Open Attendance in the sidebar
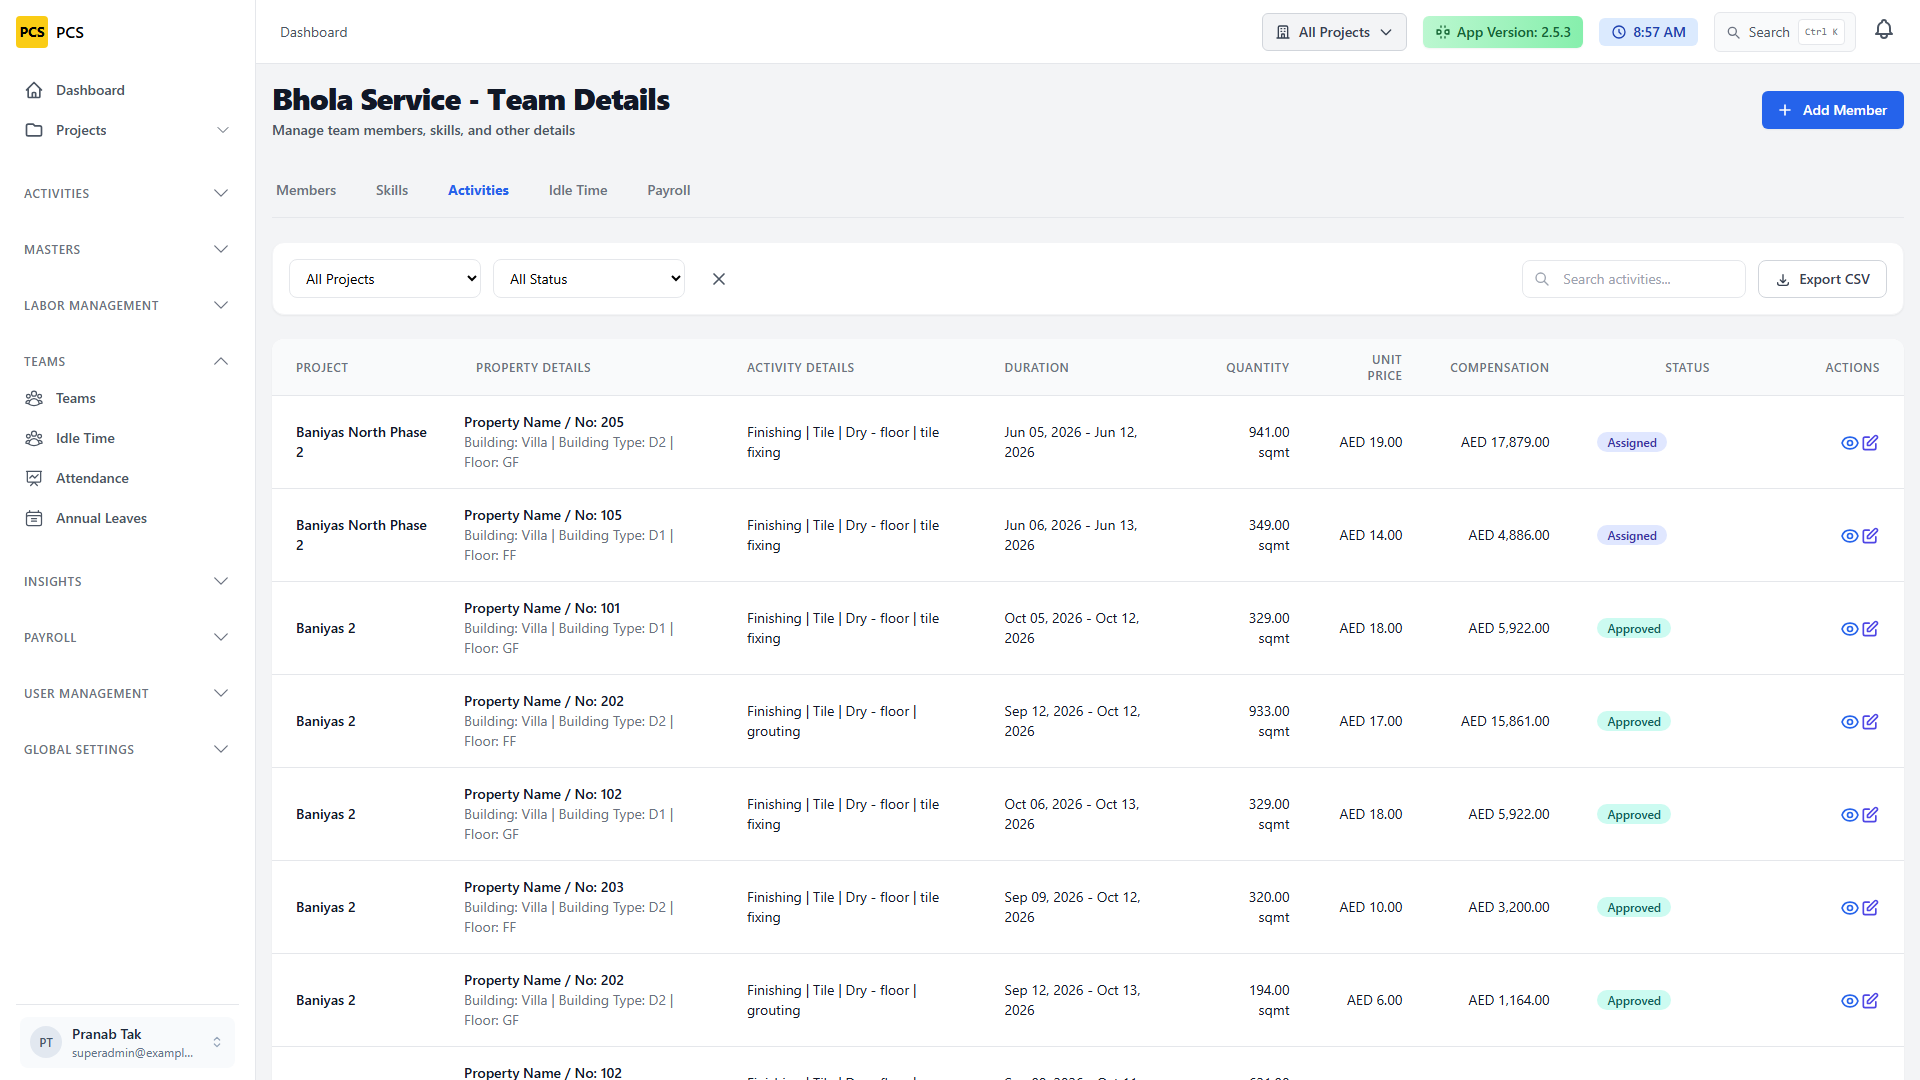 point(127,478)
